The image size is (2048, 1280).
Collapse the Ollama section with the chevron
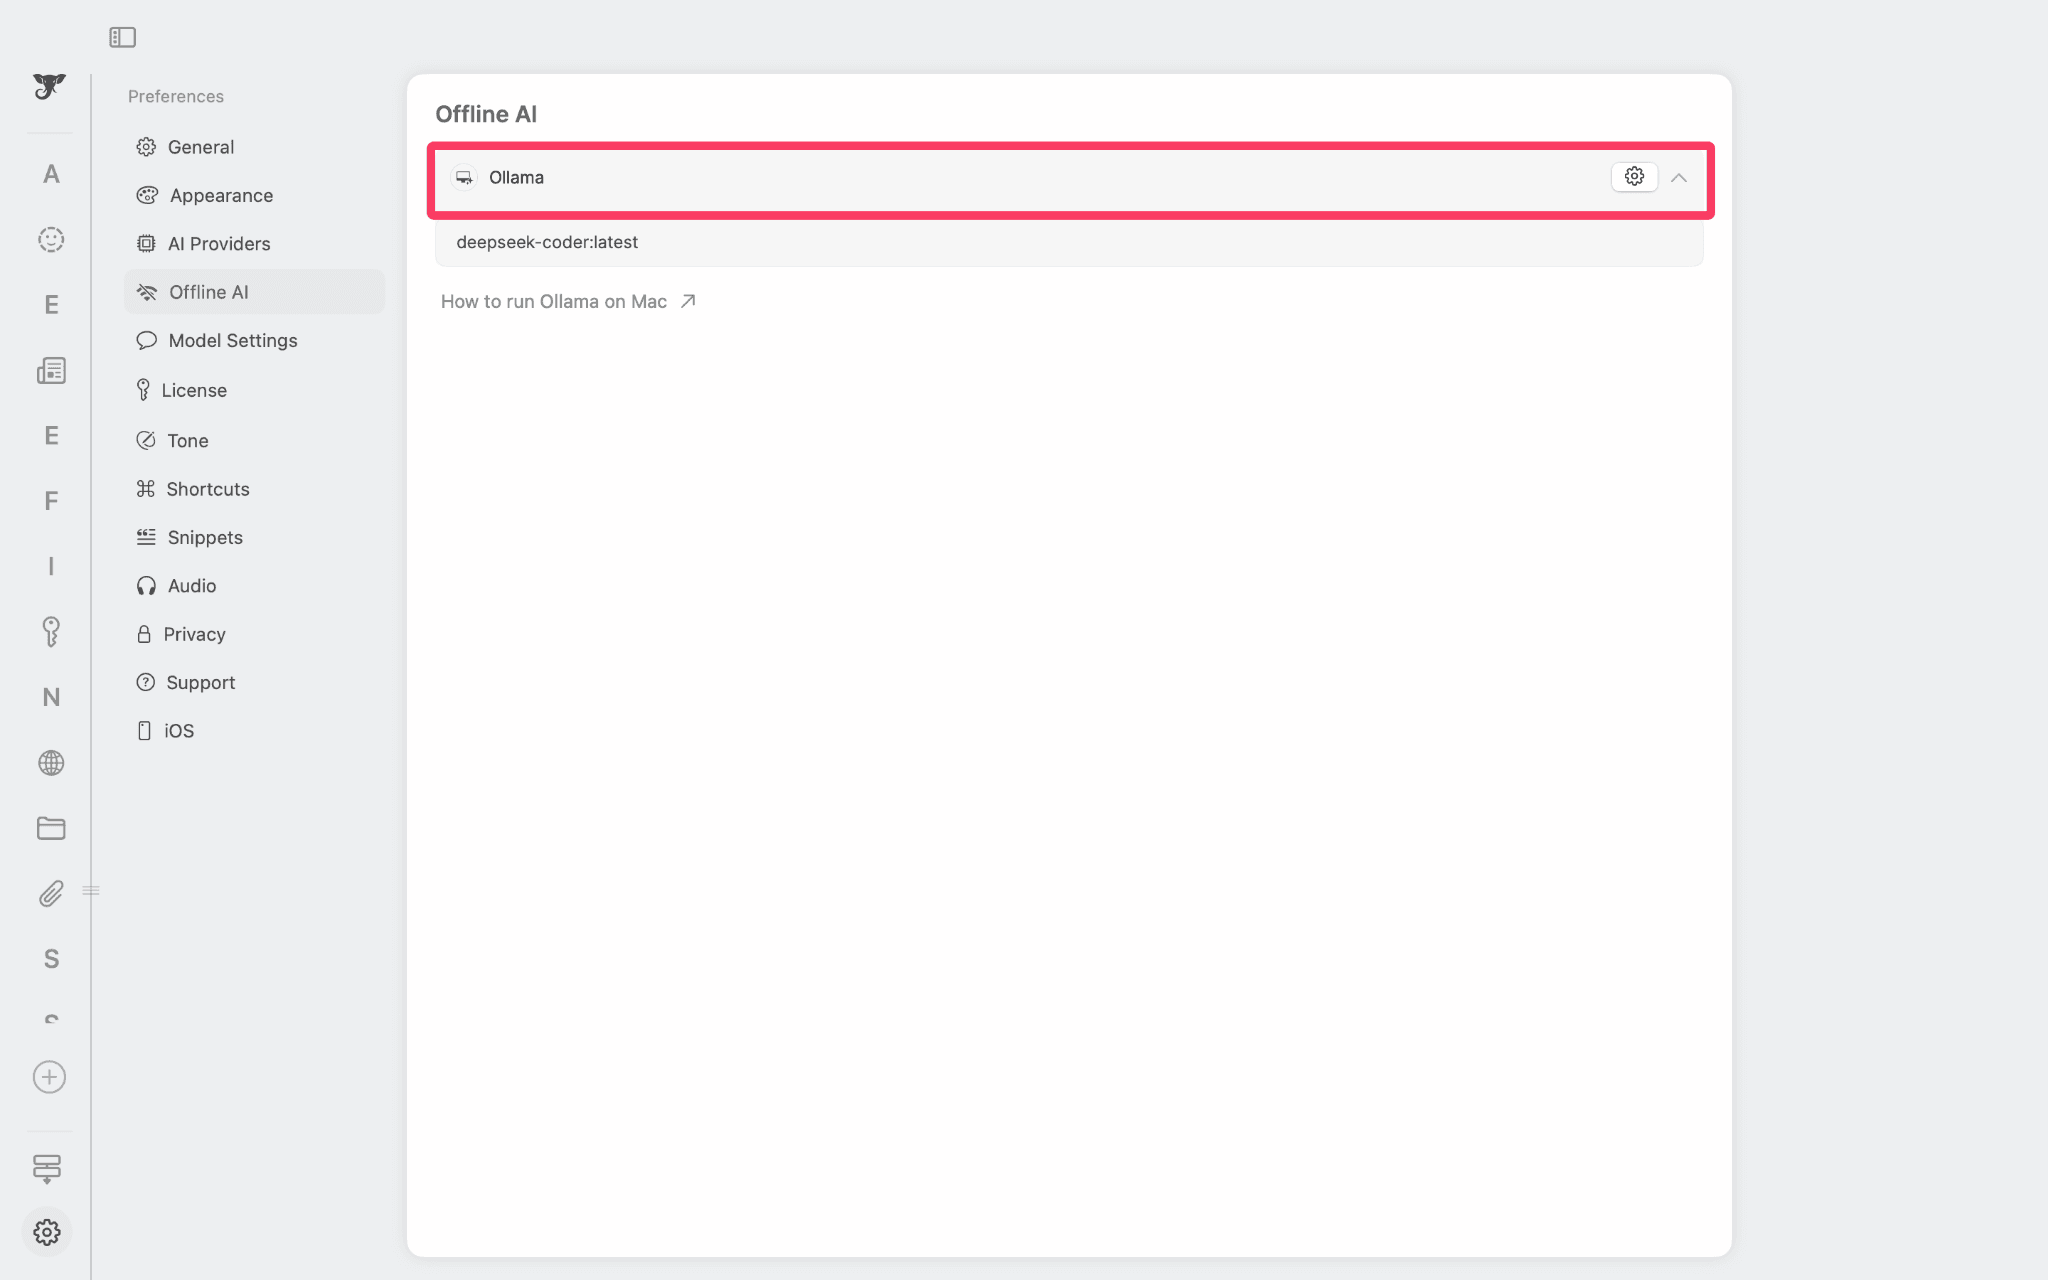pos(1678,177)
